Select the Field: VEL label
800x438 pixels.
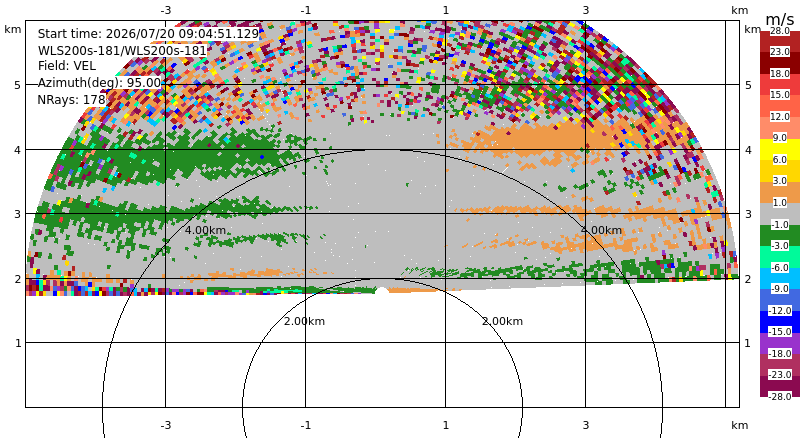coord(67,66)
